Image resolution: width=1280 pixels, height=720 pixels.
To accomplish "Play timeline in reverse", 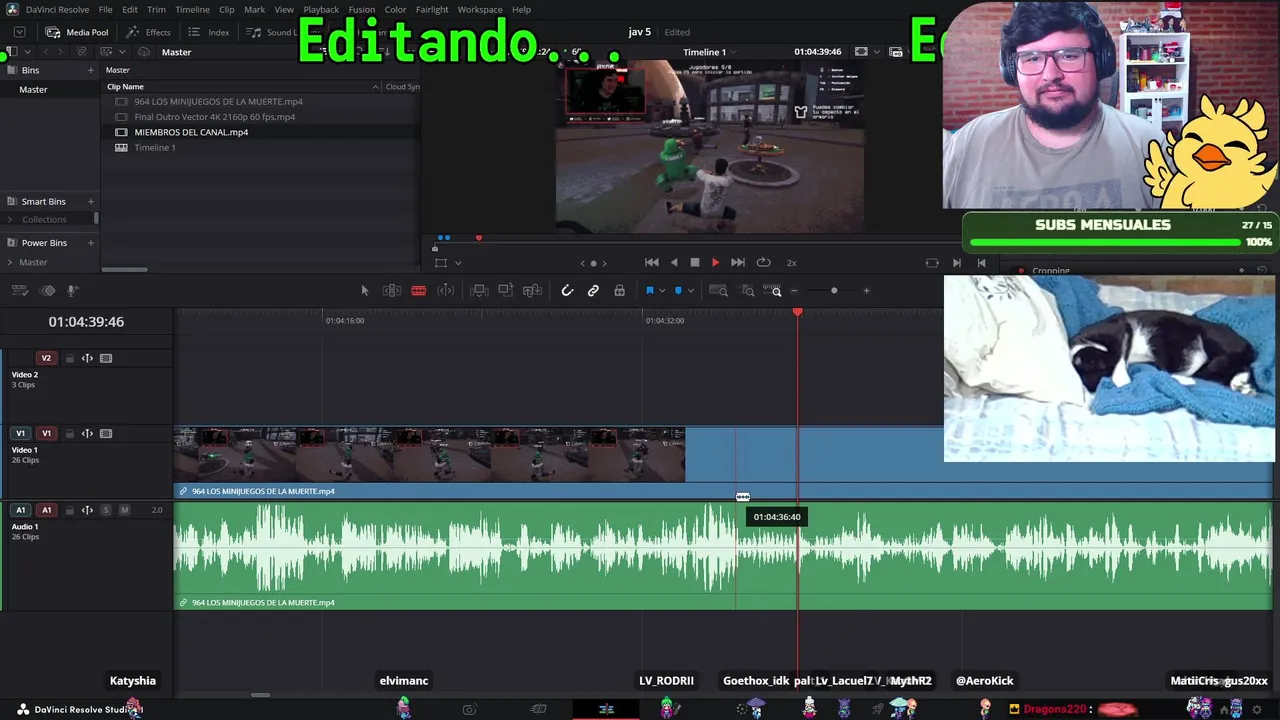I will tap(674, 263).
